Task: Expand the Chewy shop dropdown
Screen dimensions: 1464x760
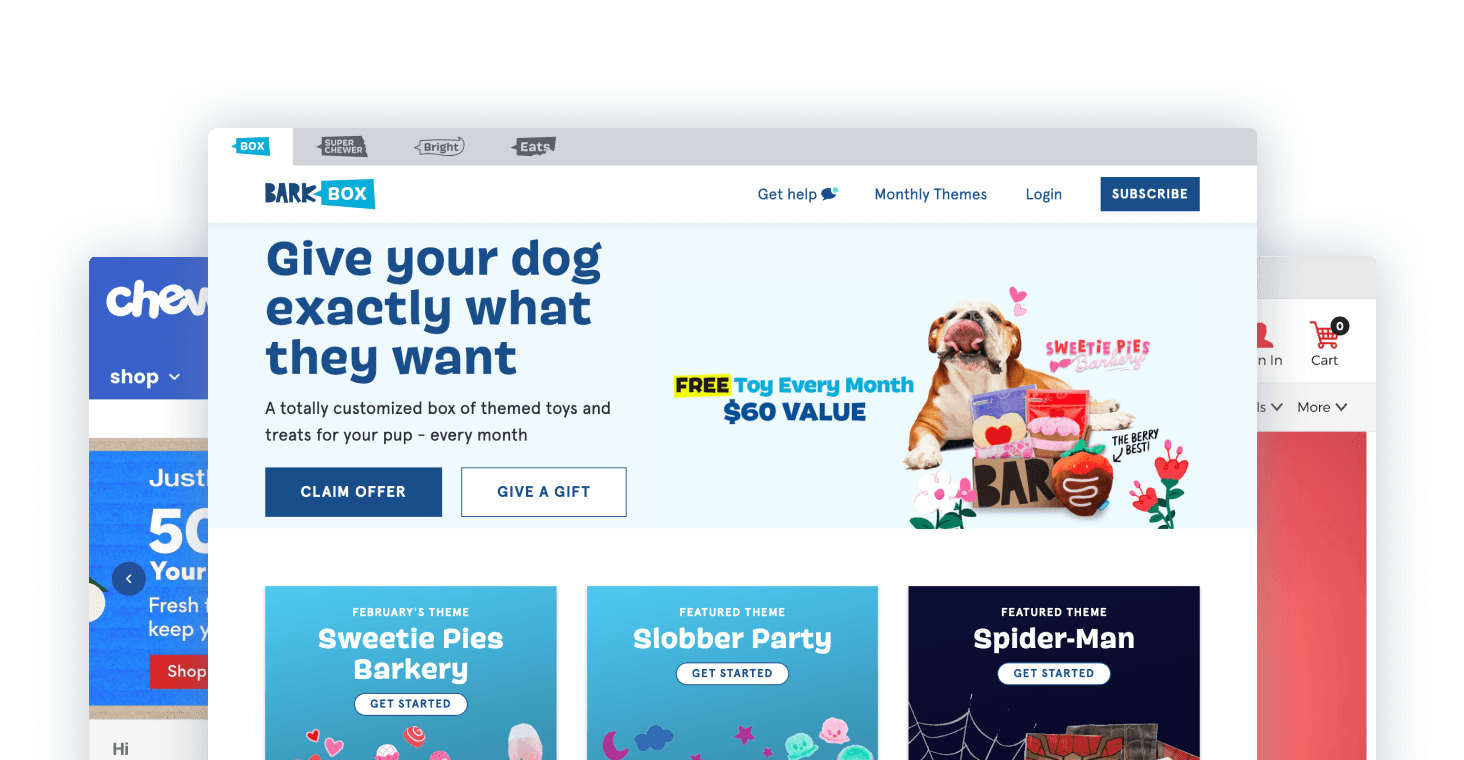Action: (x=145, y=377)
